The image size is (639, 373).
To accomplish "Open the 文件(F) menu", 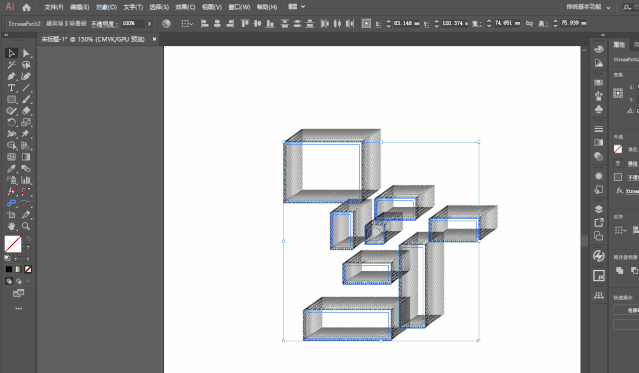I will [x=54, y=7].
